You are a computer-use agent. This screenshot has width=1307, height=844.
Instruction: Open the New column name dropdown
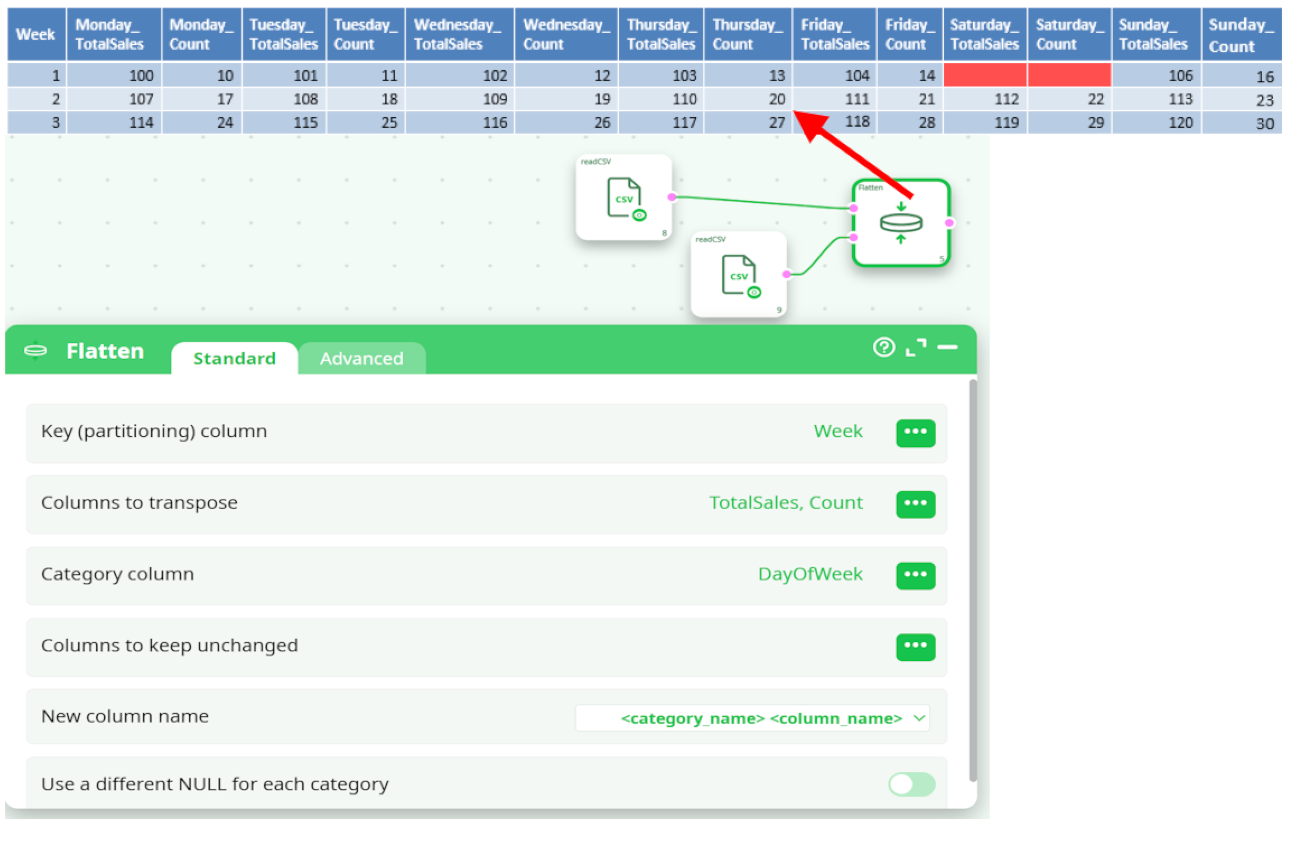[x=752, y=718]
